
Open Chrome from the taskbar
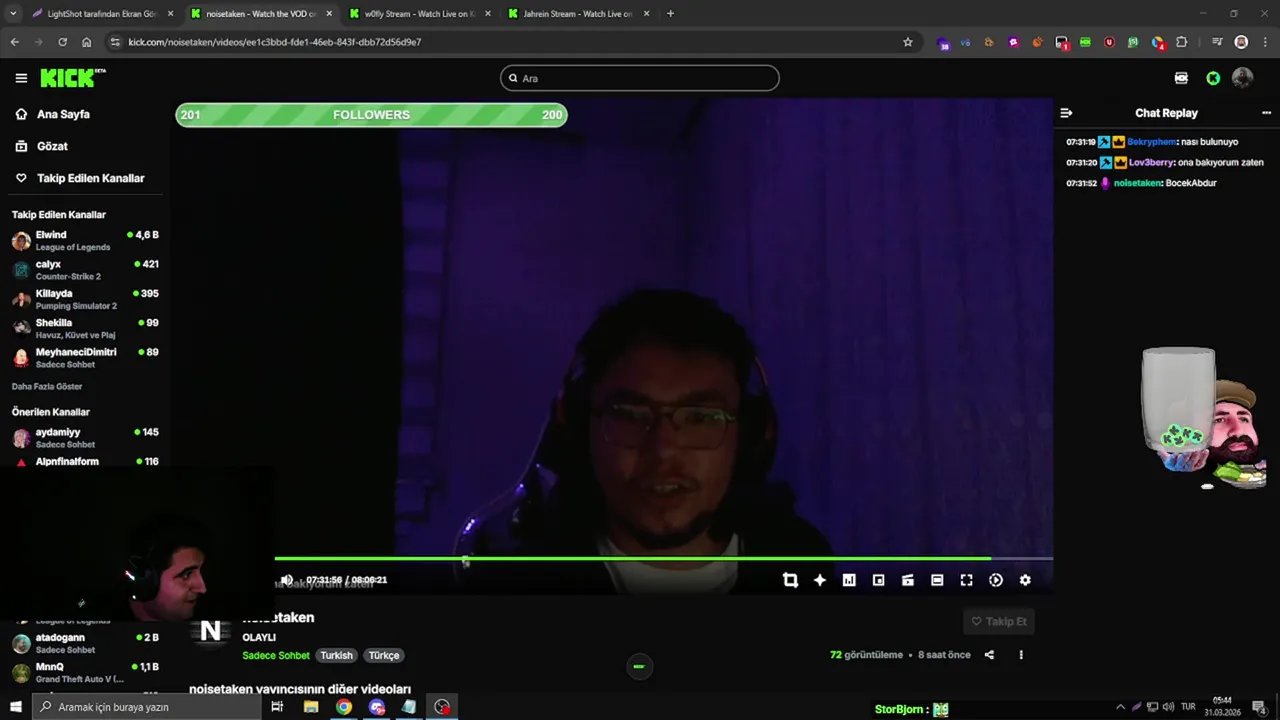[x=344, y=707]
